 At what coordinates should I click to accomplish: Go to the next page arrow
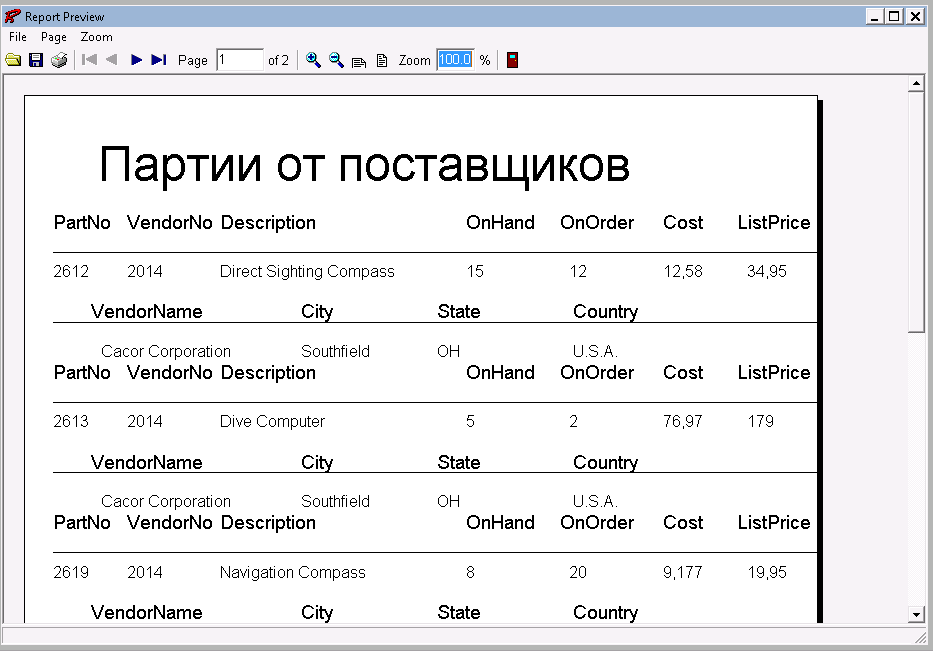(x=136, y=60)
